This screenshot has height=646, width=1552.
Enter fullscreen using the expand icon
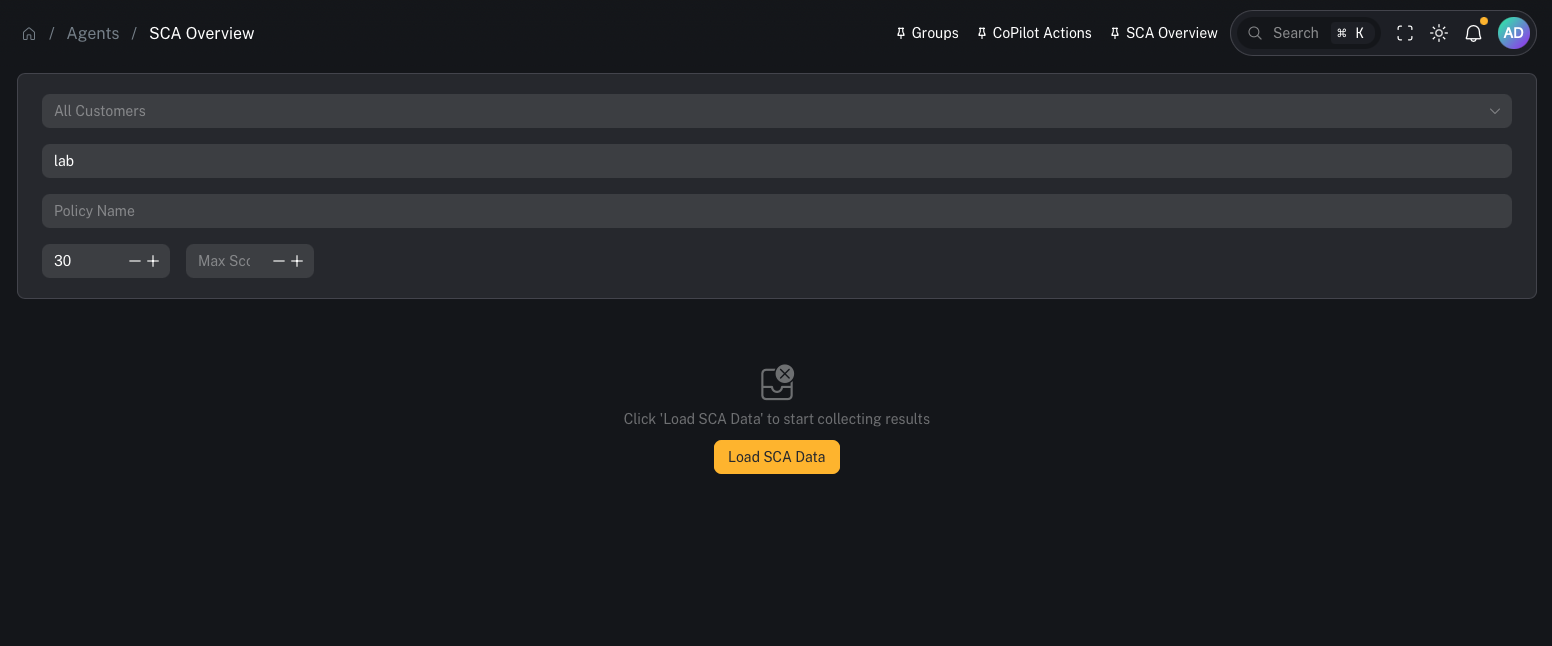[1405, 33]
